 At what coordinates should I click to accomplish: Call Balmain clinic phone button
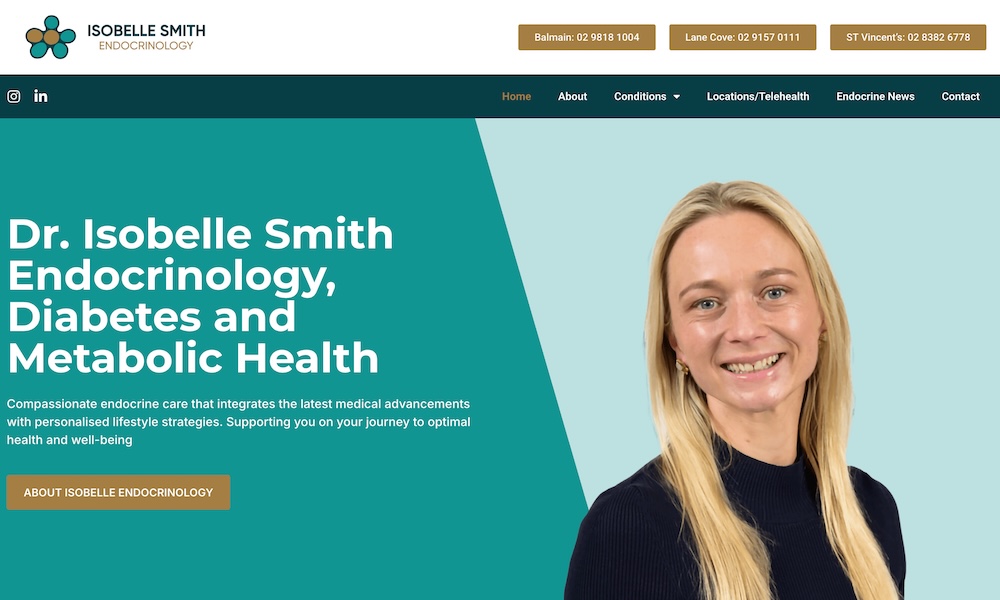tap(587, 37)
